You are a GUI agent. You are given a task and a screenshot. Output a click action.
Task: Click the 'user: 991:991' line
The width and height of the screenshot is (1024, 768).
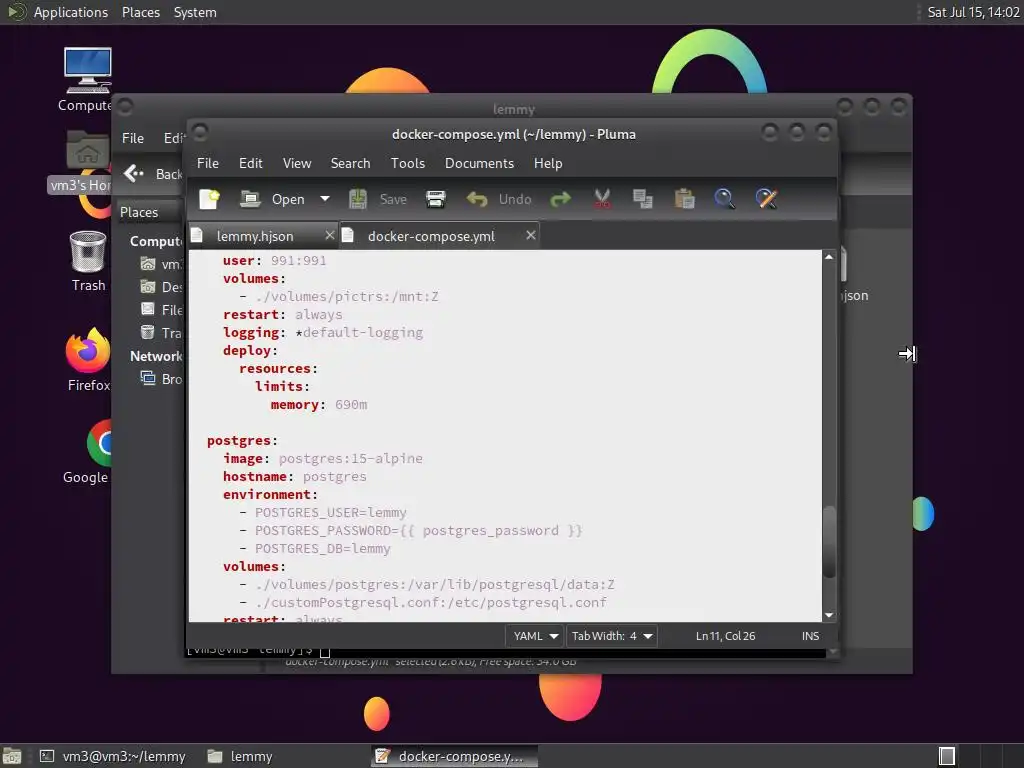274,261
